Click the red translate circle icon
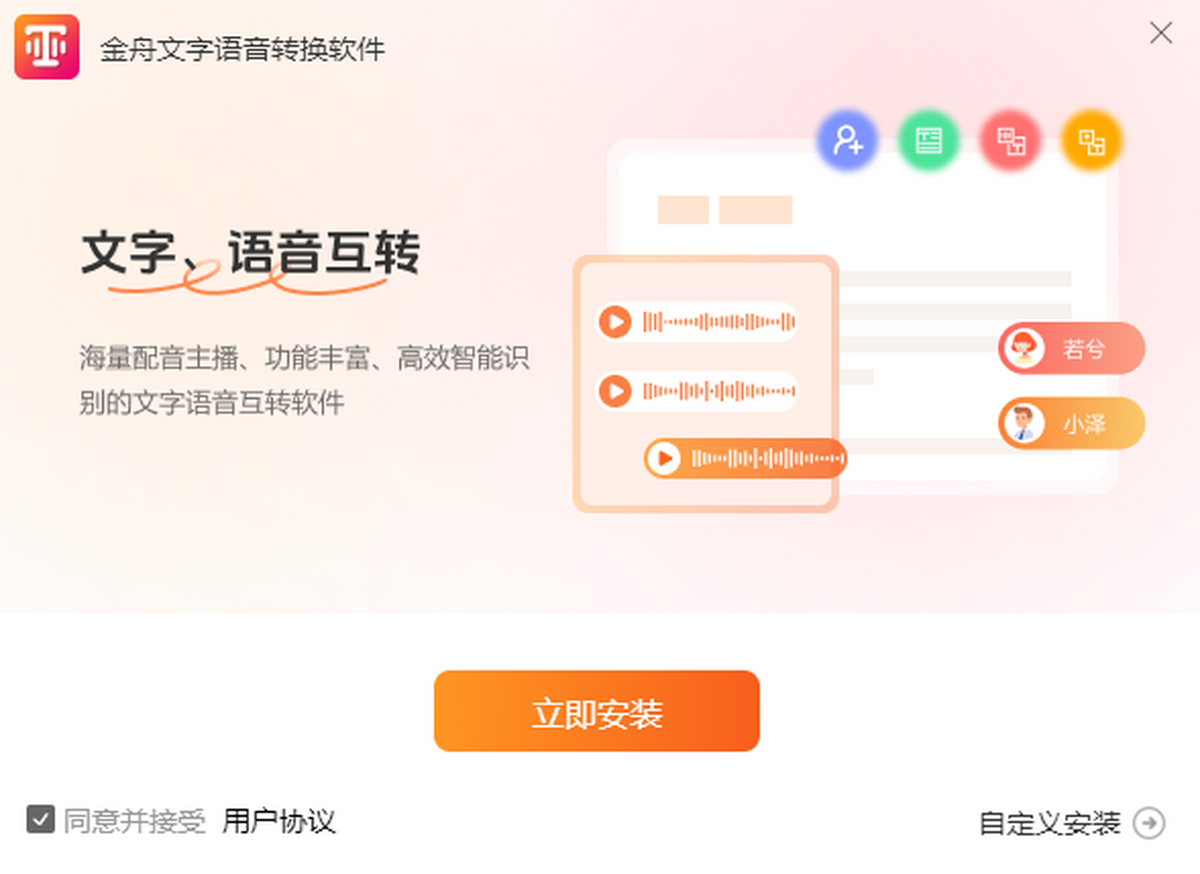Screen dimensions: 1200x874 click(1011, 140)
